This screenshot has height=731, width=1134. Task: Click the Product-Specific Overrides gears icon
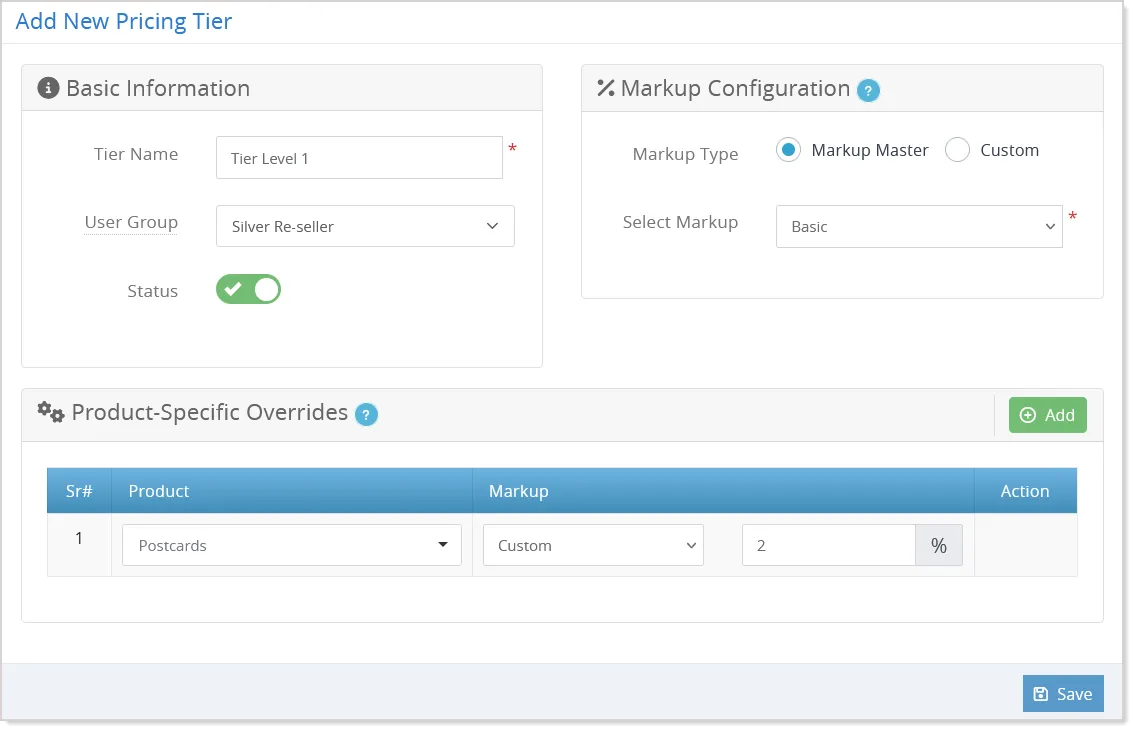51,412
